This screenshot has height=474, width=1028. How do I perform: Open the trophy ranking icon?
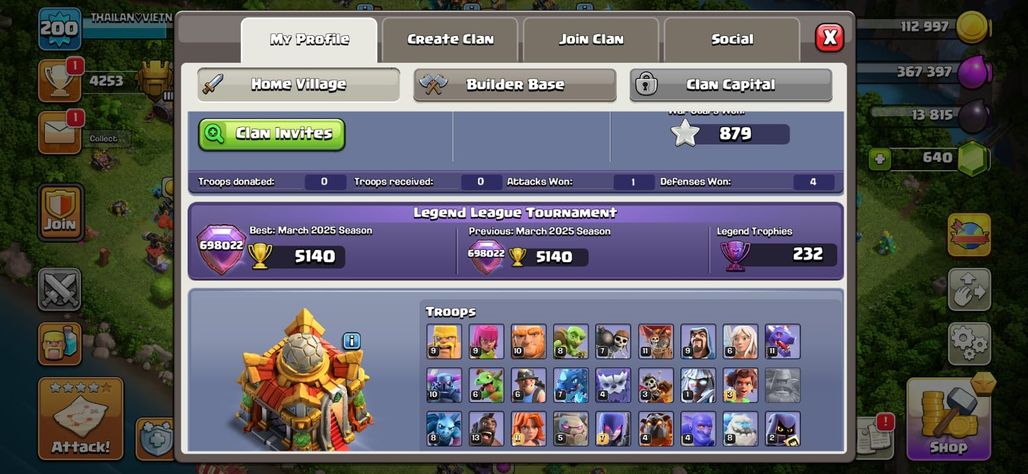point(60,81)
